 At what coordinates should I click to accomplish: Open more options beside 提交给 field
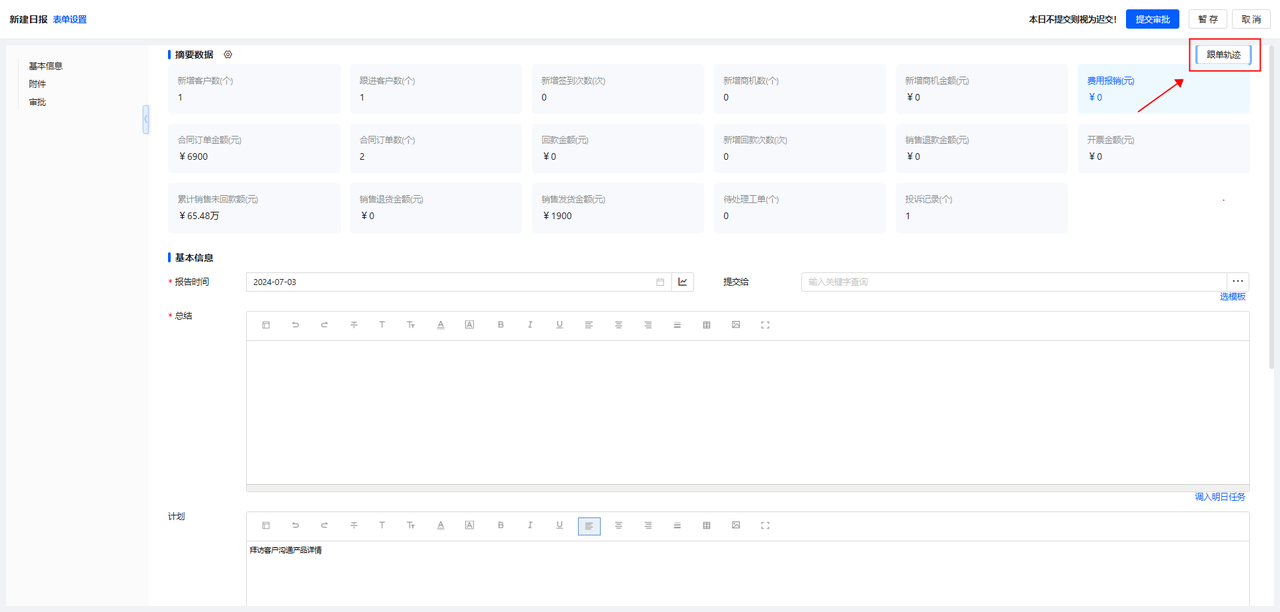pyautogui.click(x=1237, y=281)
